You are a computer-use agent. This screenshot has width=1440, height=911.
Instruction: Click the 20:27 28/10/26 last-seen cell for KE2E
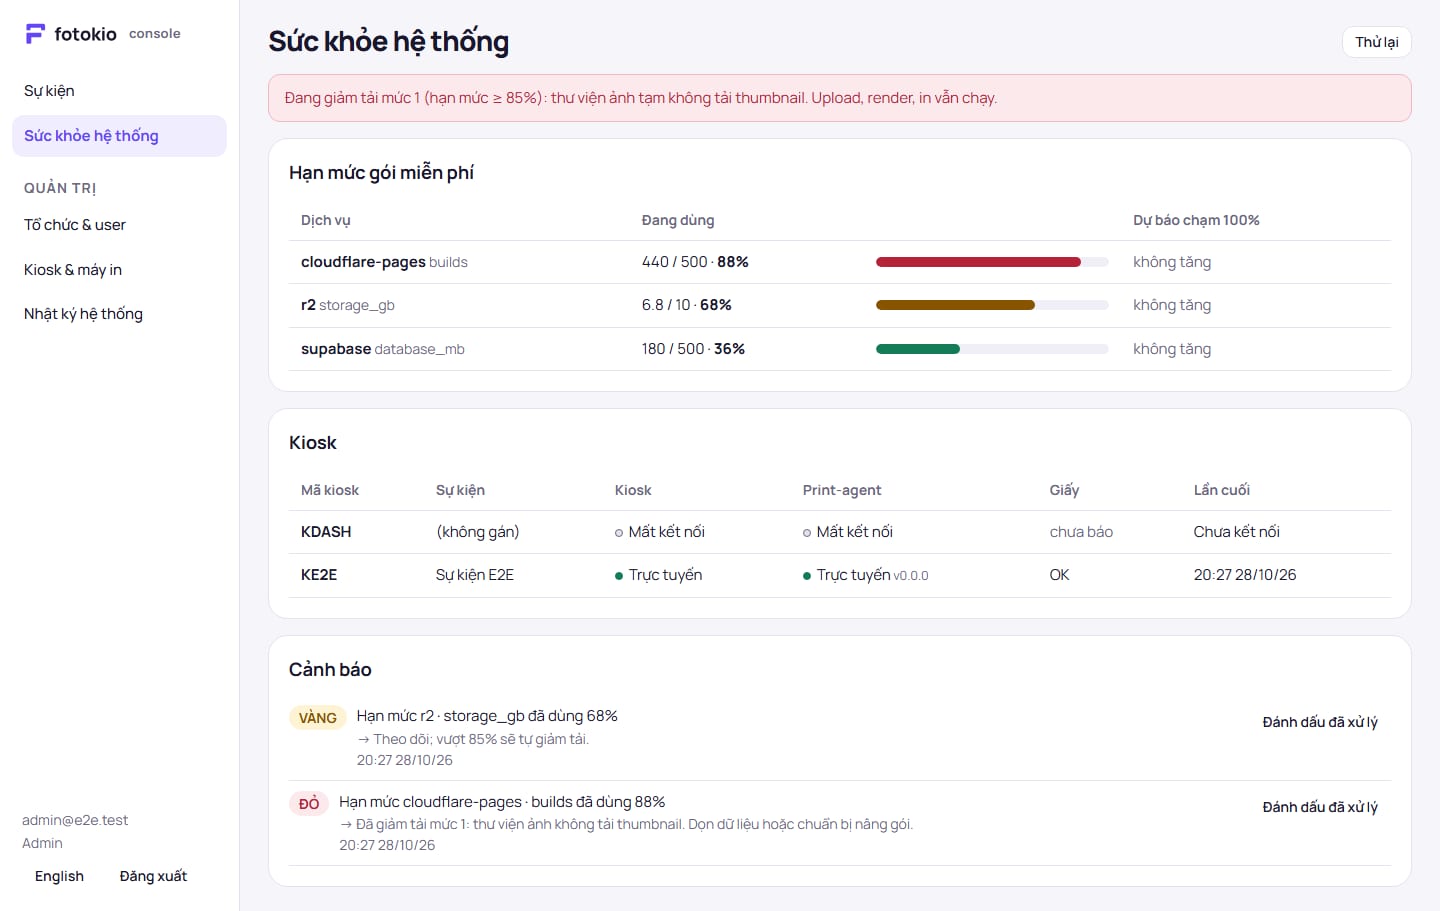pyautogui.click(x=1245, y=575)
